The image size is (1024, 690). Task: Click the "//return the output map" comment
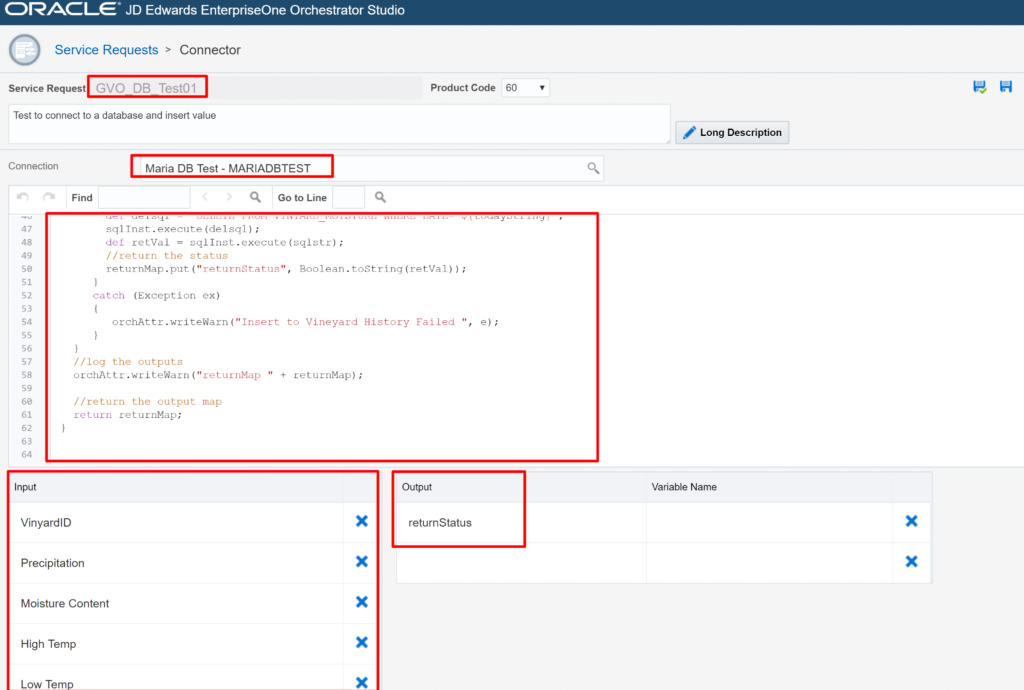point(148,401)
